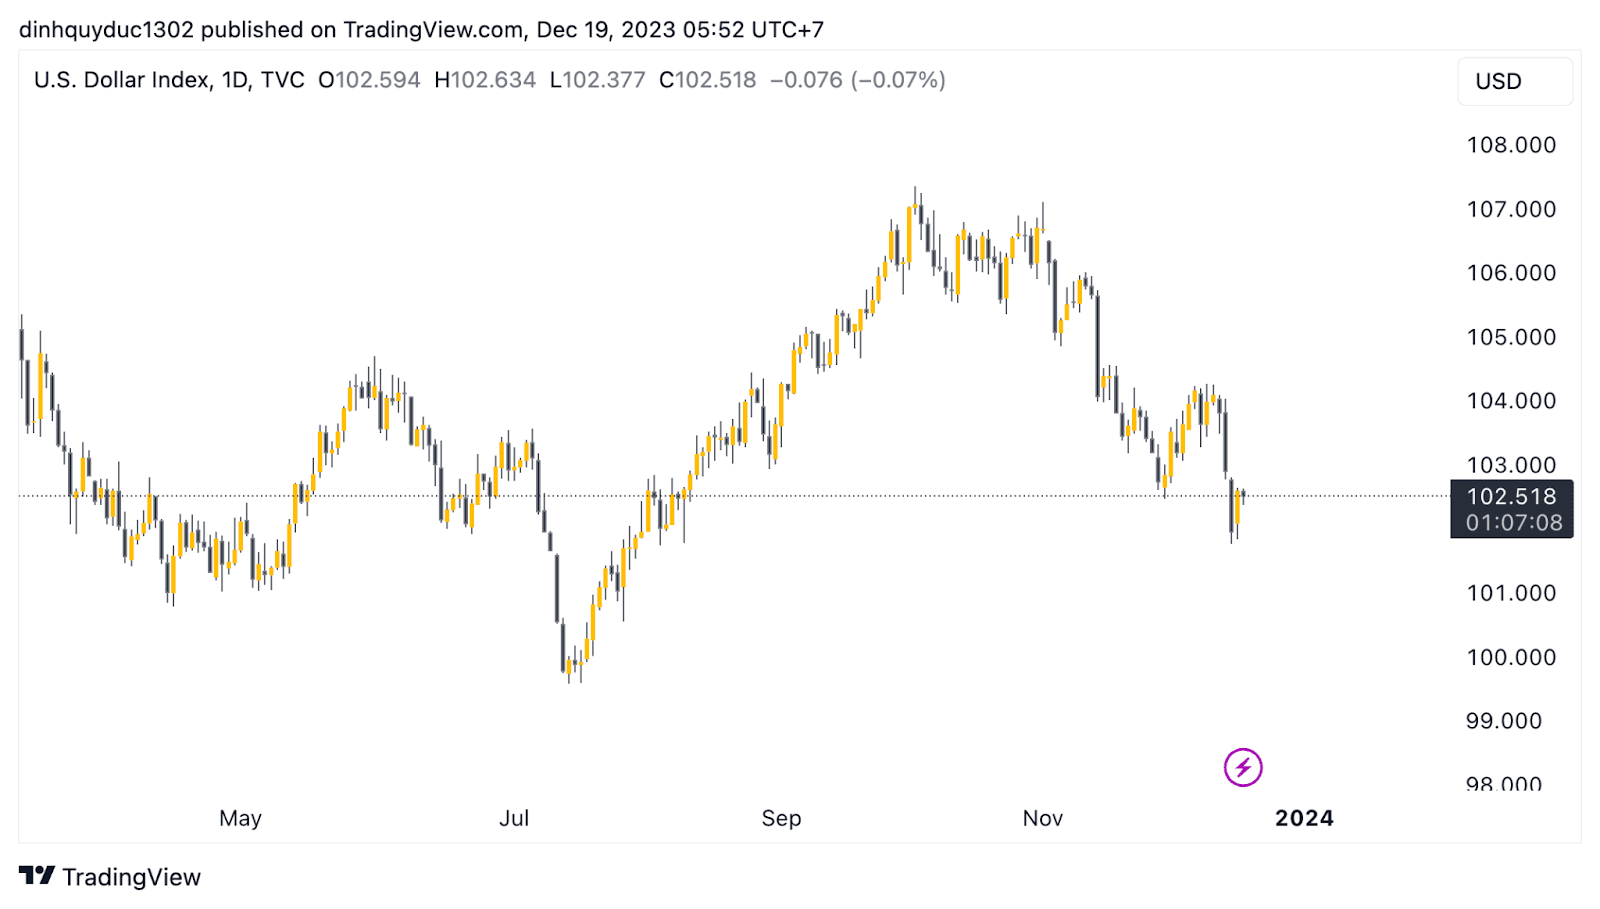
Task: Click the 100.000 price axis label
Action: pos(1511,657)
